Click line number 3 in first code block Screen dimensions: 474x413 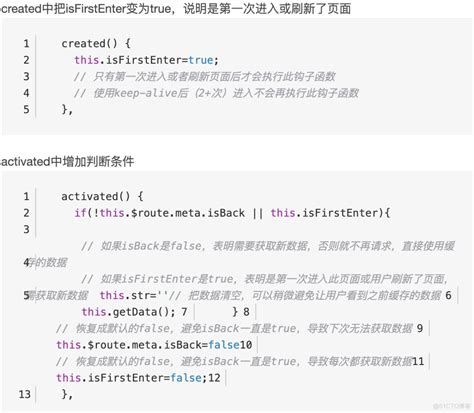point(26,76)
